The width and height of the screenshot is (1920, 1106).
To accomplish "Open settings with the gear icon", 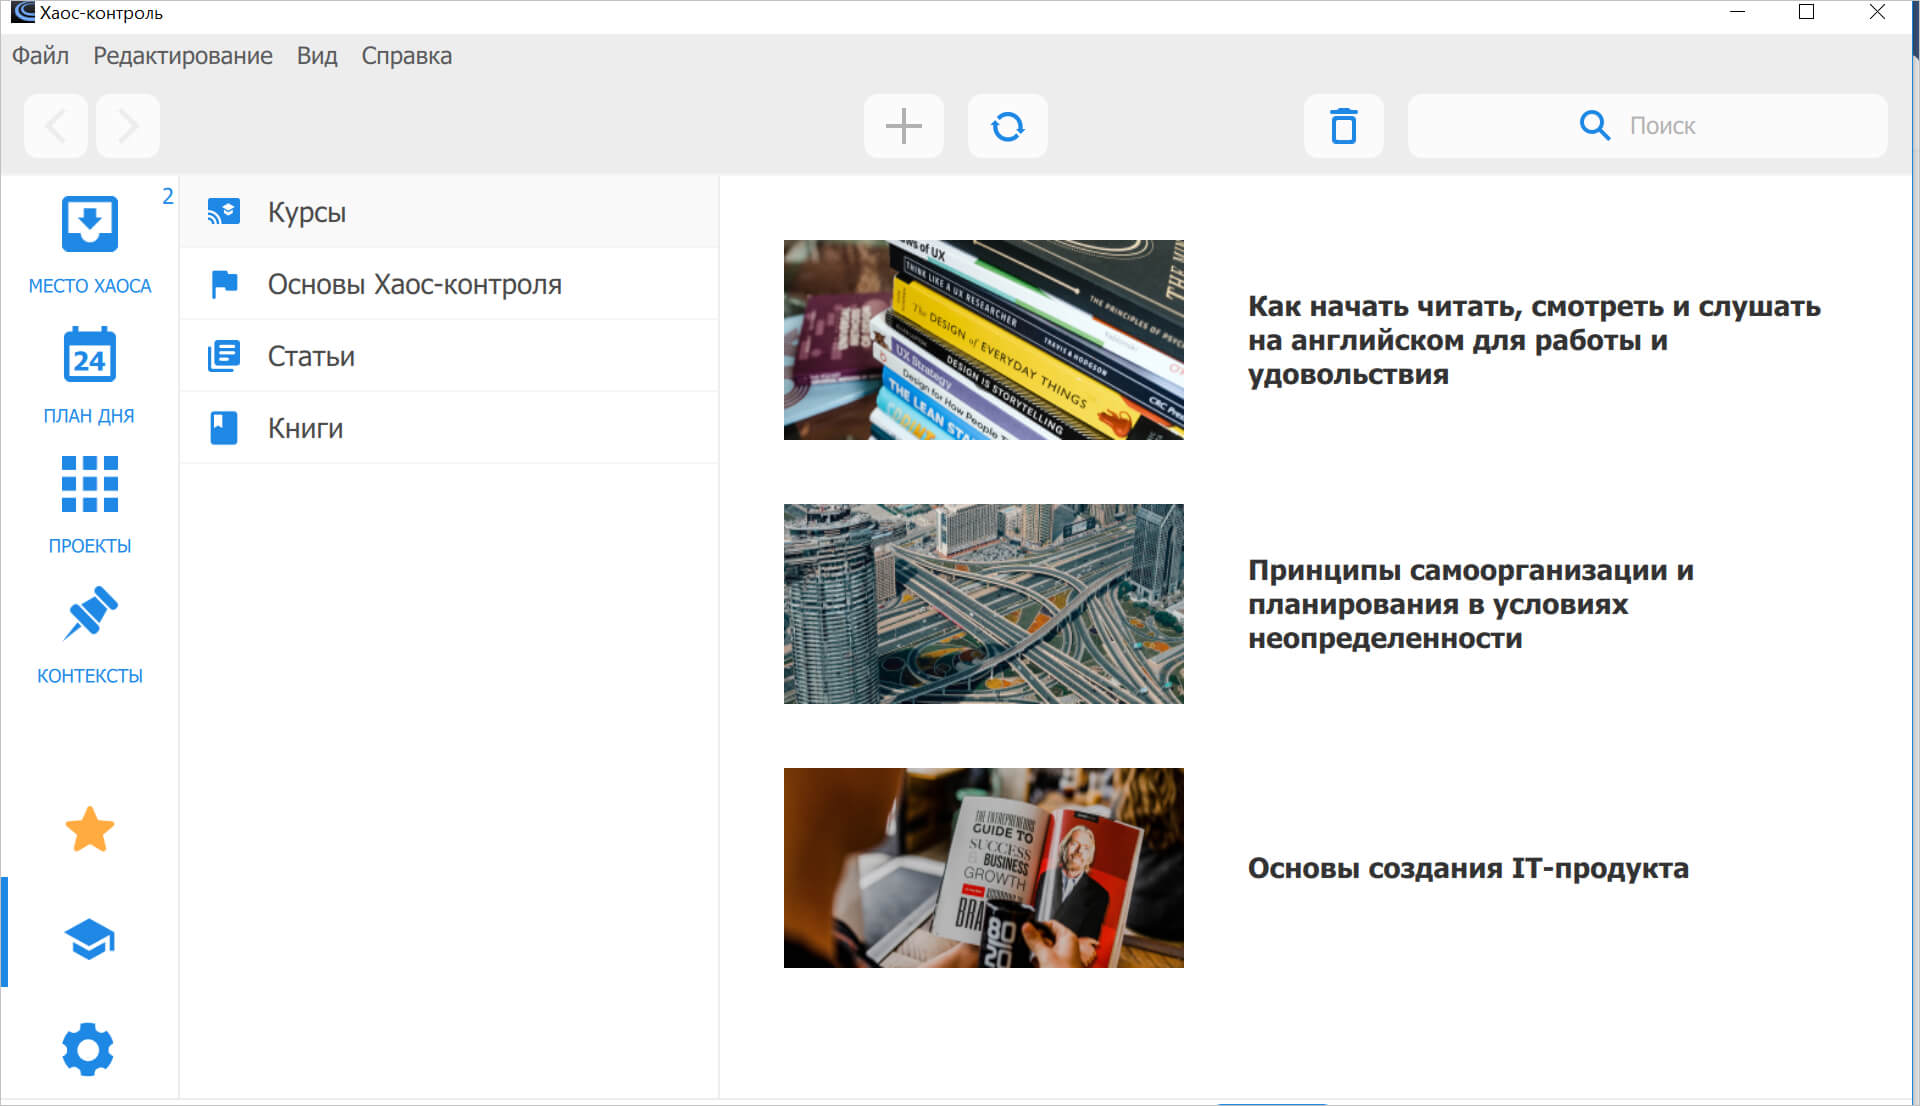I will 88,1049.
